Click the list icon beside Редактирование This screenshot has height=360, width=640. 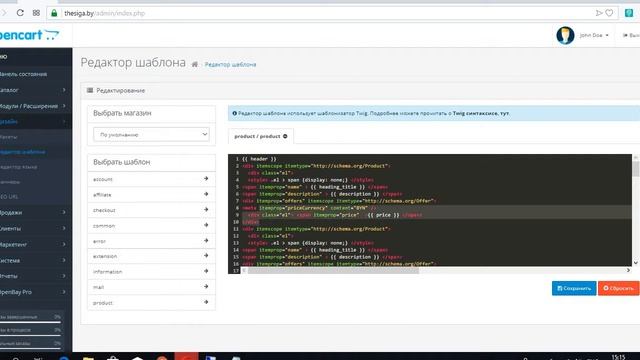point(90,90)
